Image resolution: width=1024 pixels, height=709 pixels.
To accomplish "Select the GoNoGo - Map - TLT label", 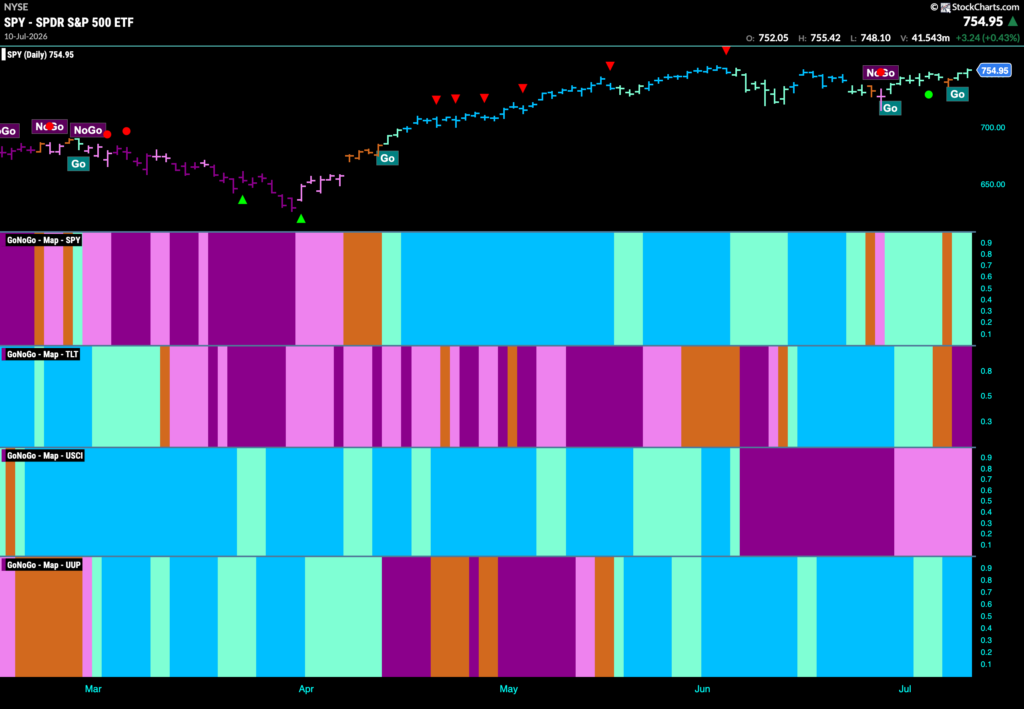I will (x=42, y=354).
